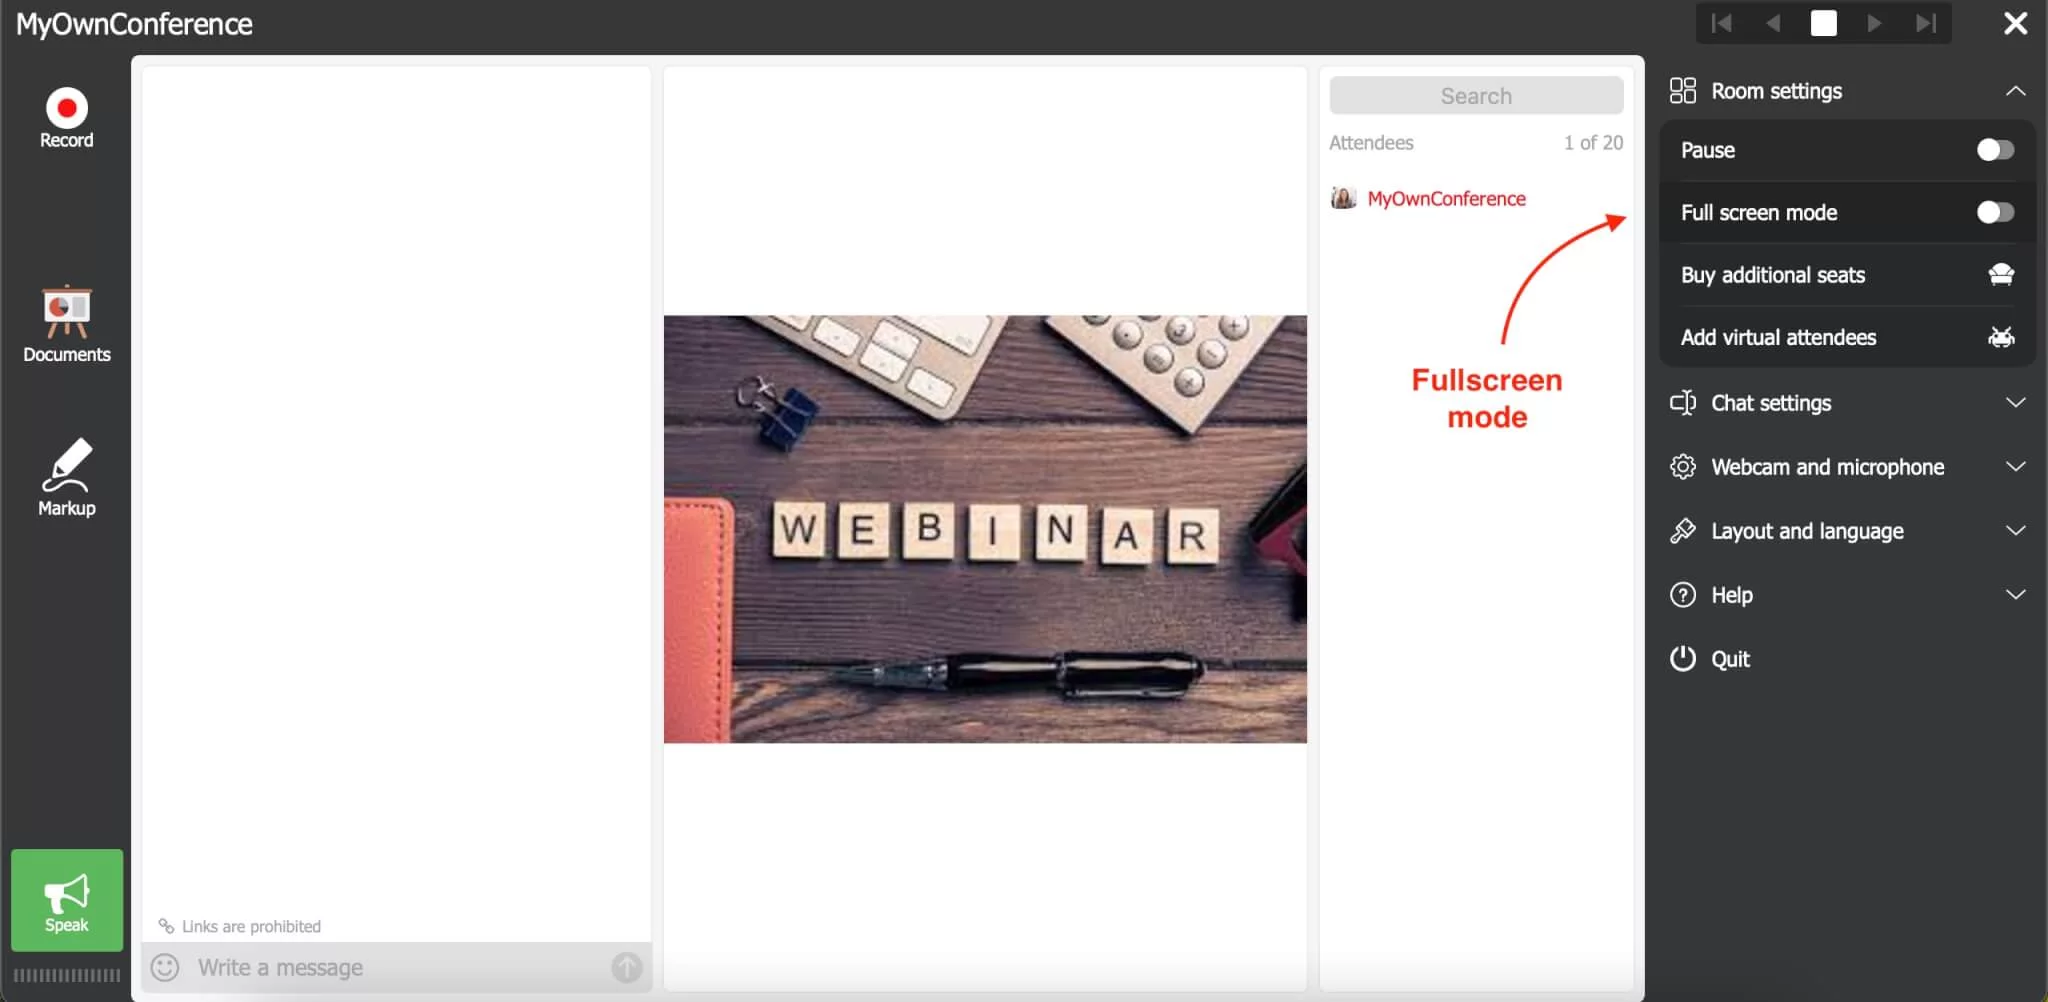The height and width of the screenshot is (1002, 2048).
Task: Select the Markup pen tool
Action: point(67,465)
